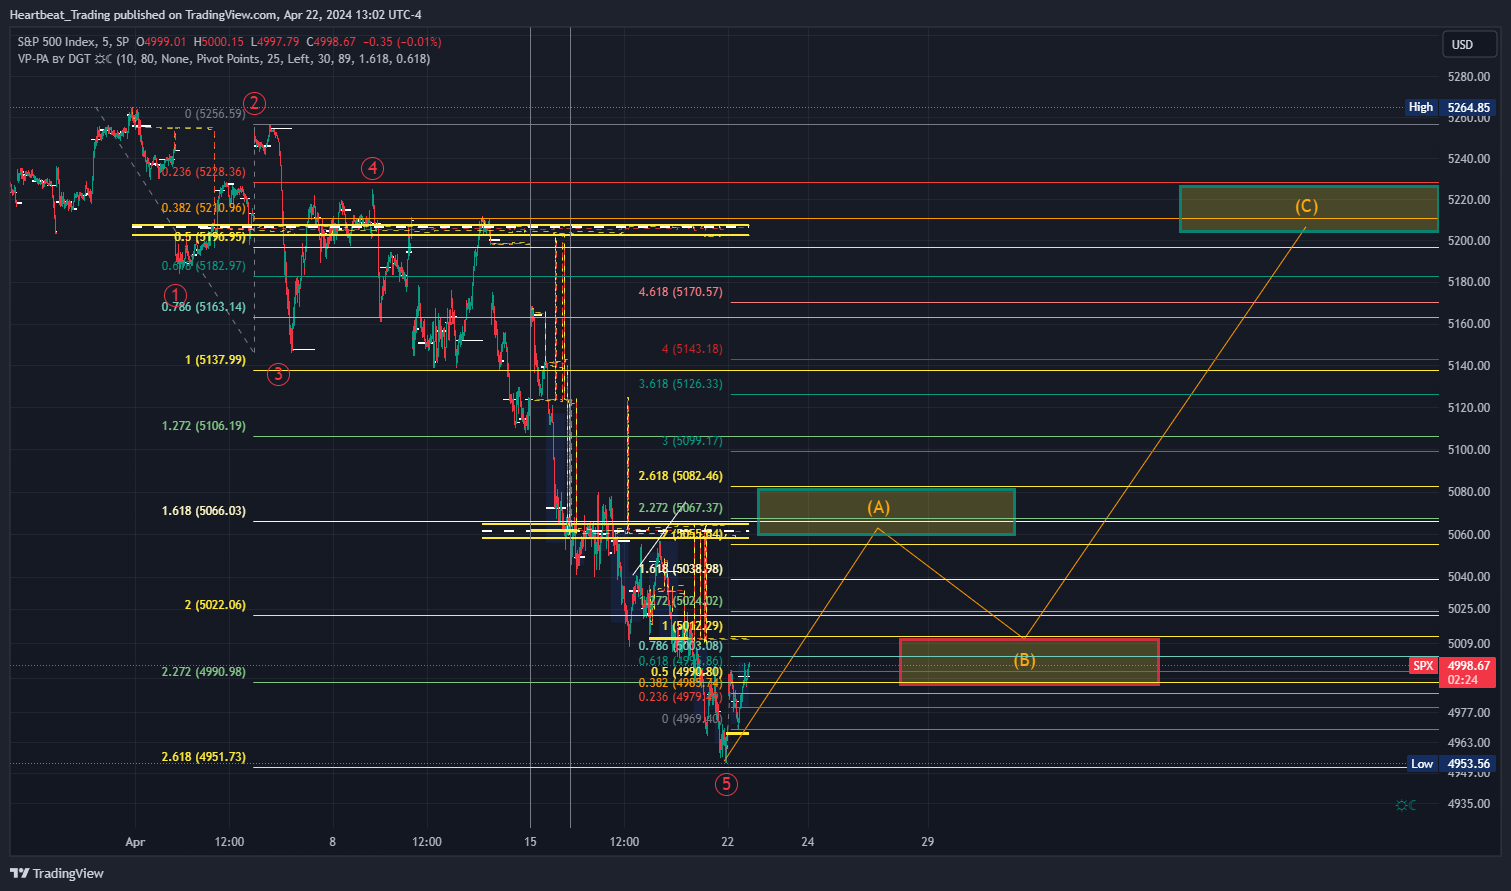
Task: Click fib label 4.618 (5170.57)
Action: coord(681,292)
